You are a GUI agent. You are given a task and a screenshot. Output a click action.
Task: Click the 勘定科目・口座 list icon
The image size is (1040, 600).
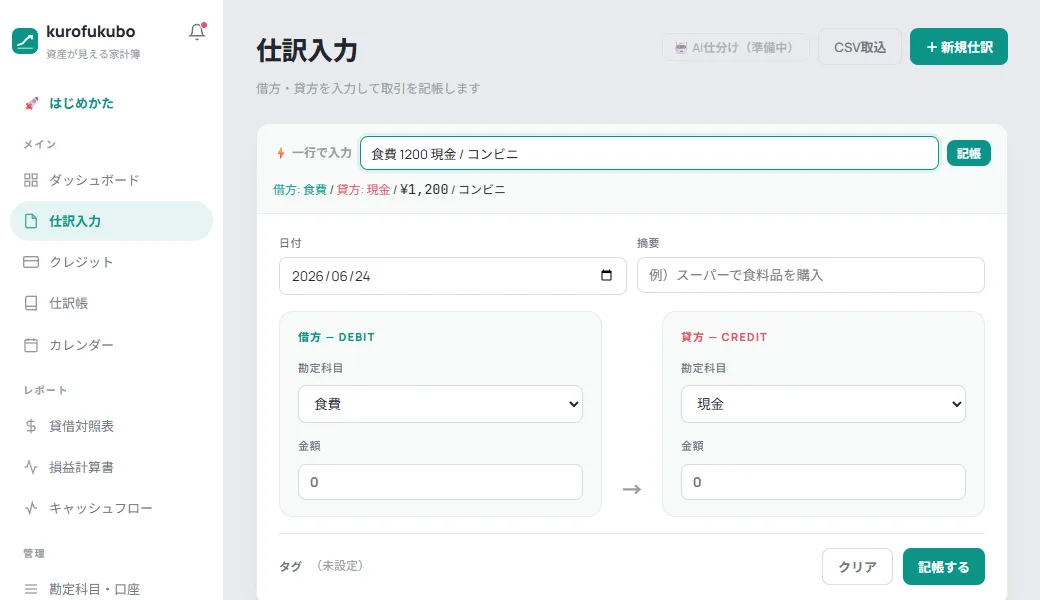(31, 589)
